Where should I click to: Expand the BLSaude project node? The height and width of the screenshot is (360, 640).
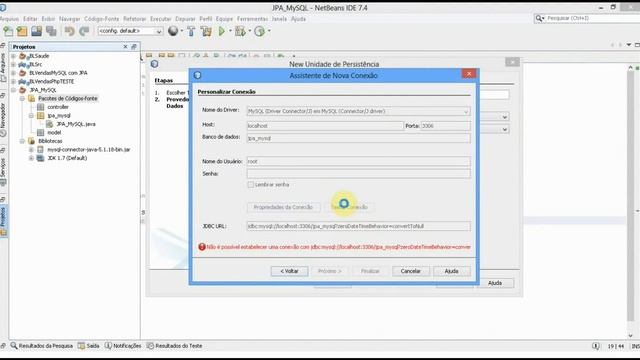(13, 56)
